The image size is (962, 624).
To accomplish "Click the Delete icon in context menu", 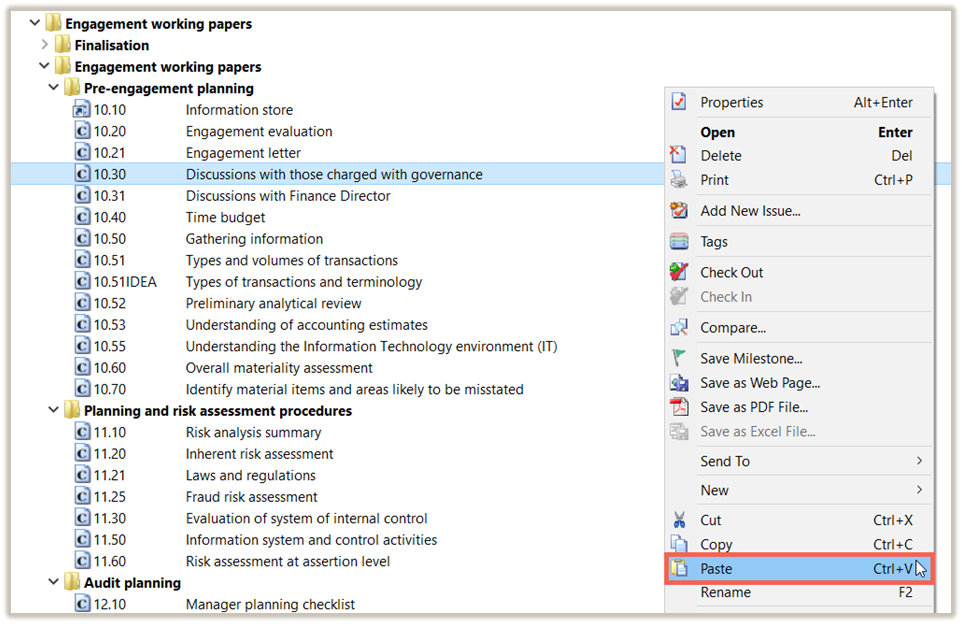I will (679, 155).
